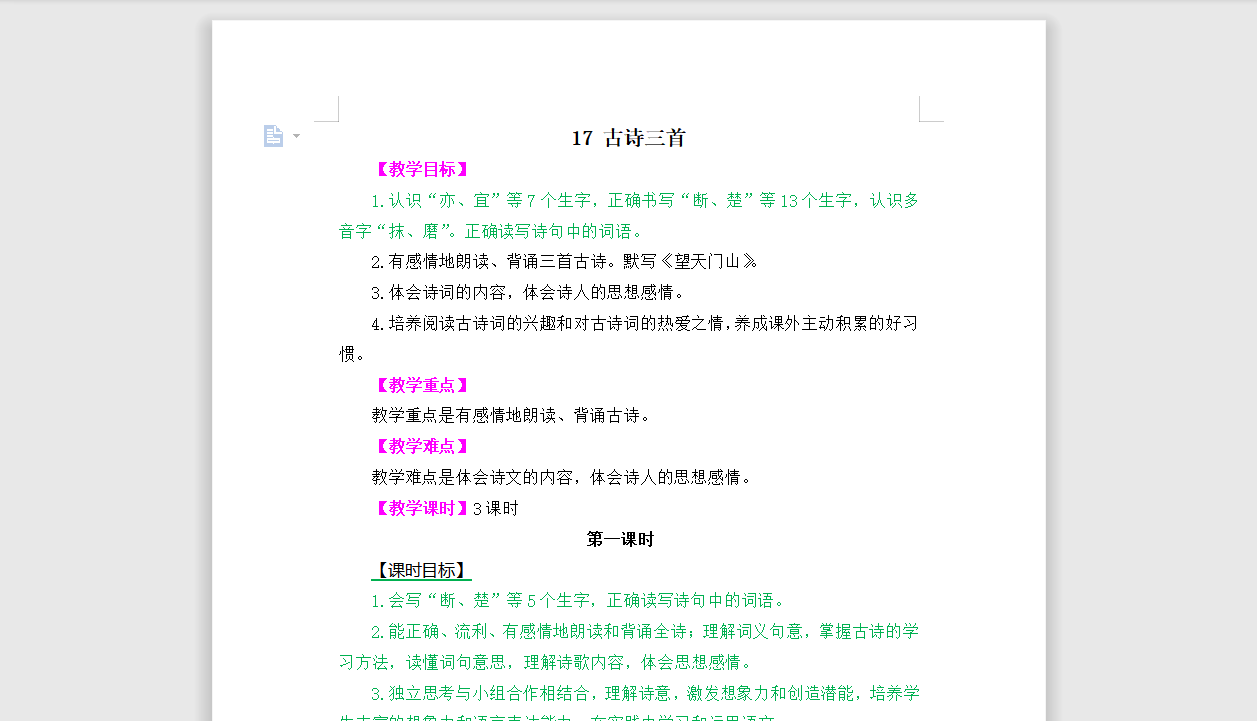This screenshot has height=721, width=1257.
Task: Click the 第一课时 section title
Action: [620, 538]
